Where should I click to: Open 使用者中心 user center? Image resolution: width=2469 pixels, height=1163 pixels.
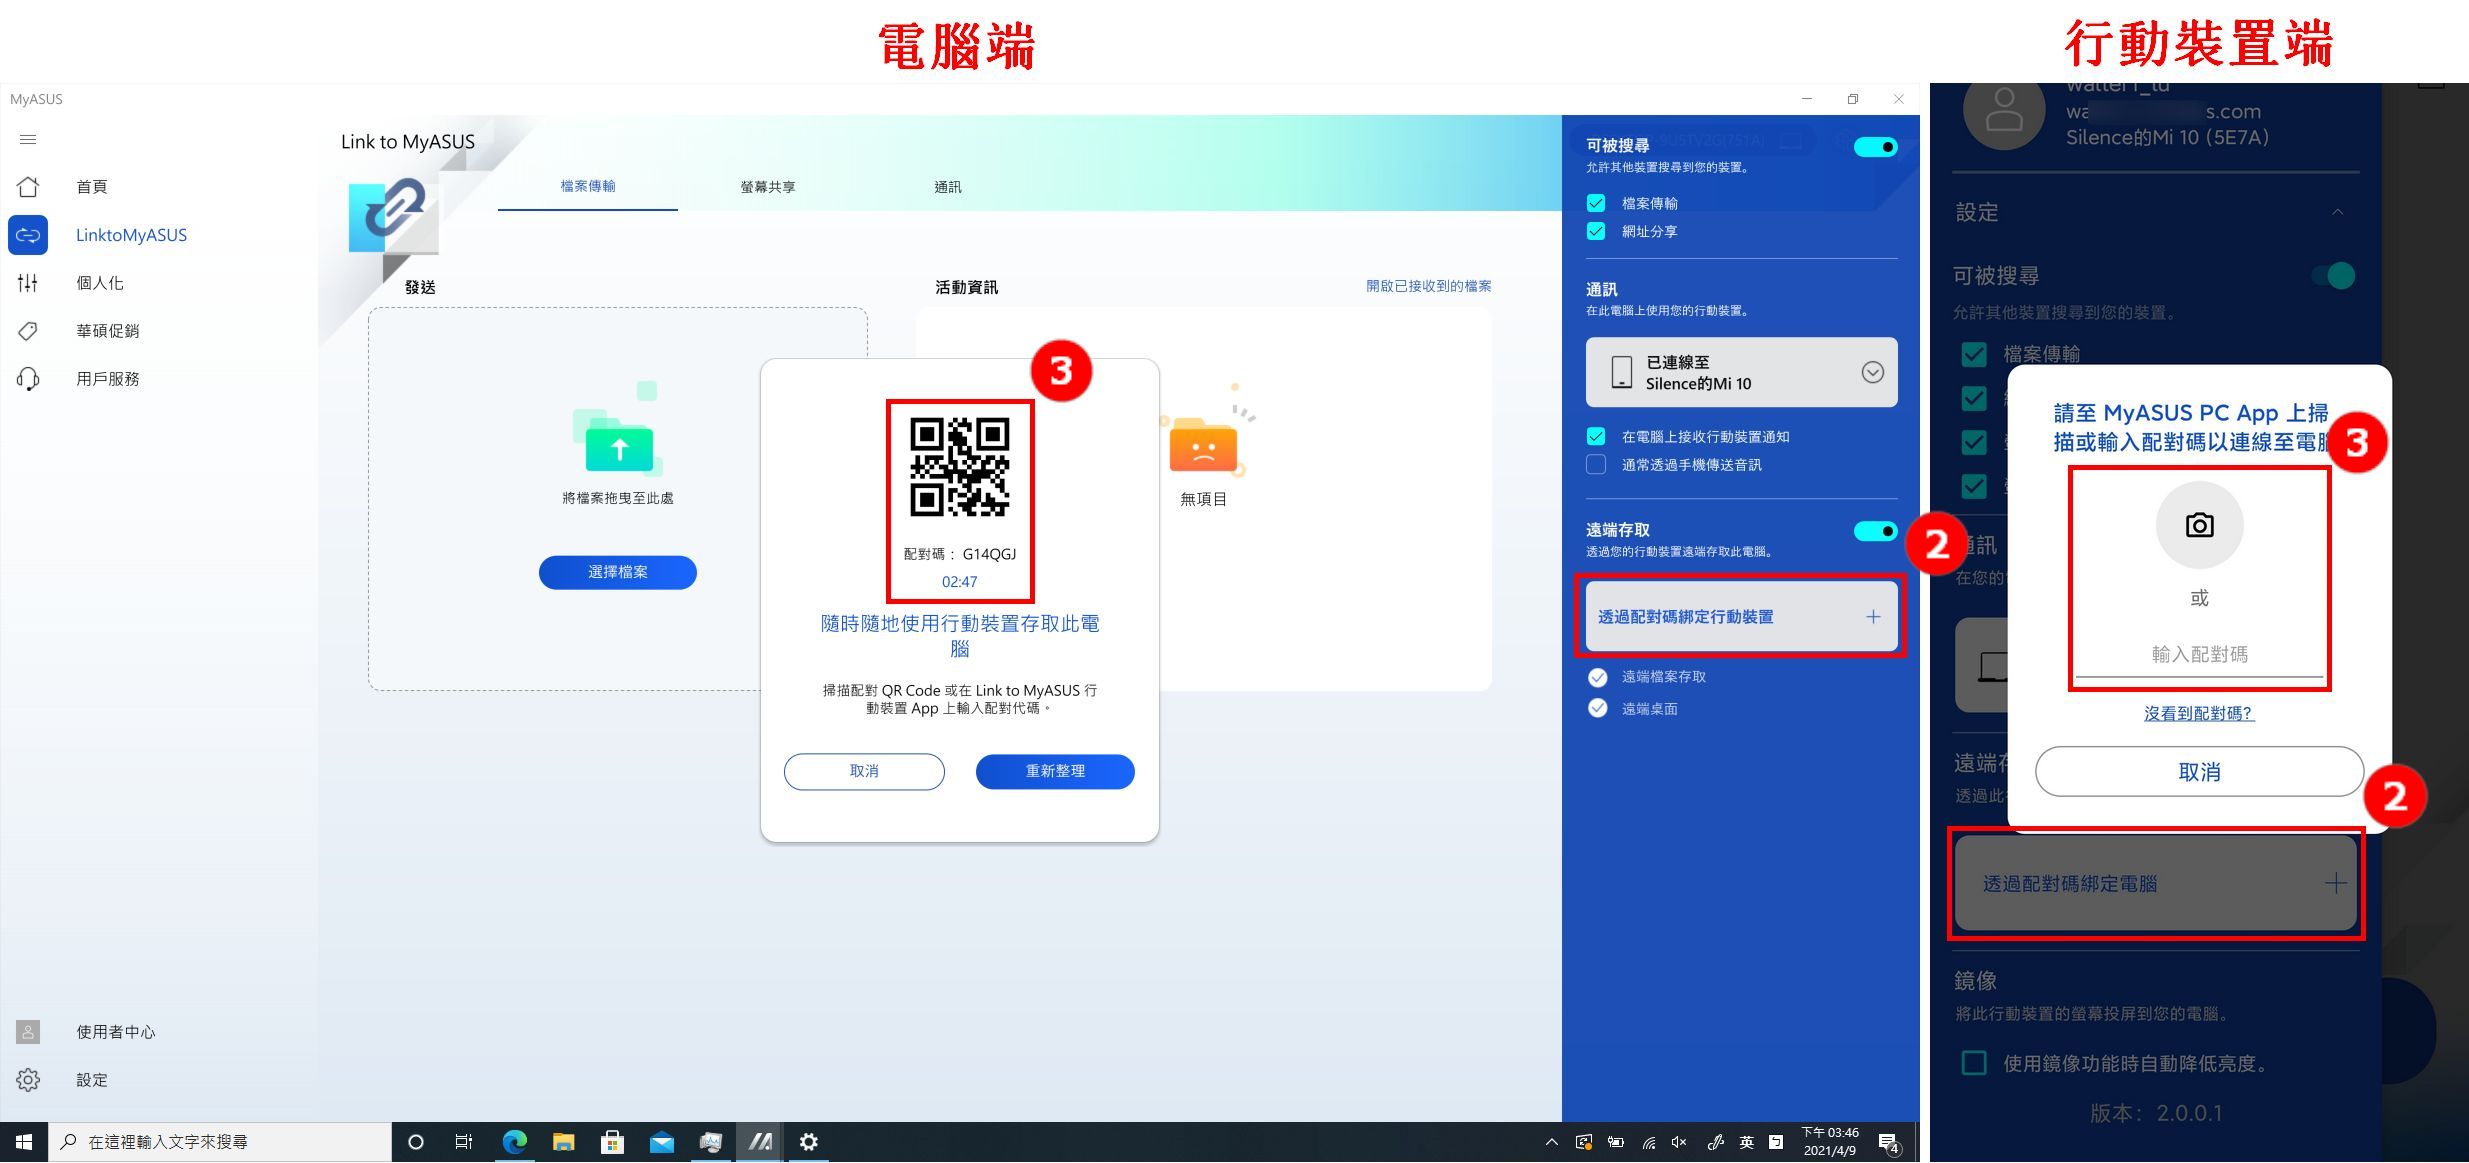click(x=115, y=1032)
